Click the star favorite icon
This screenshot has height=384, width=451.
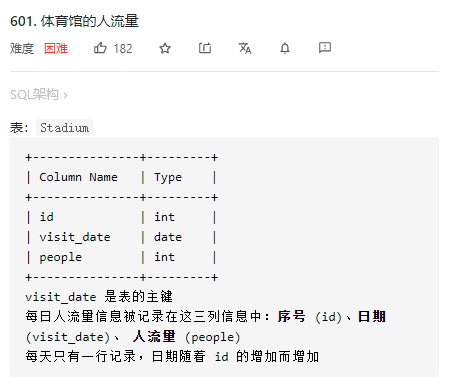165,49
